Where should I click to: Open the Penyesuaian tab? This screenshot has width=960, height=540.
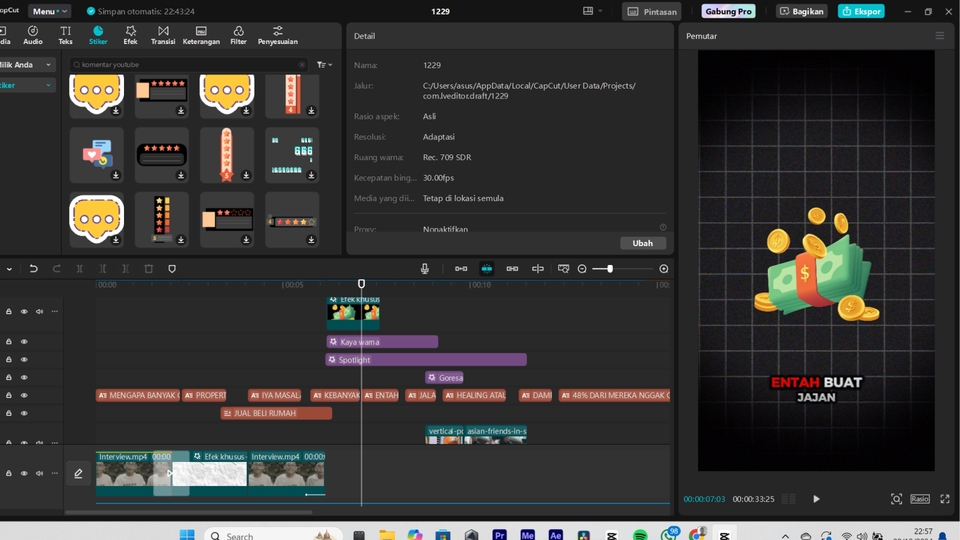click(277, 35)
